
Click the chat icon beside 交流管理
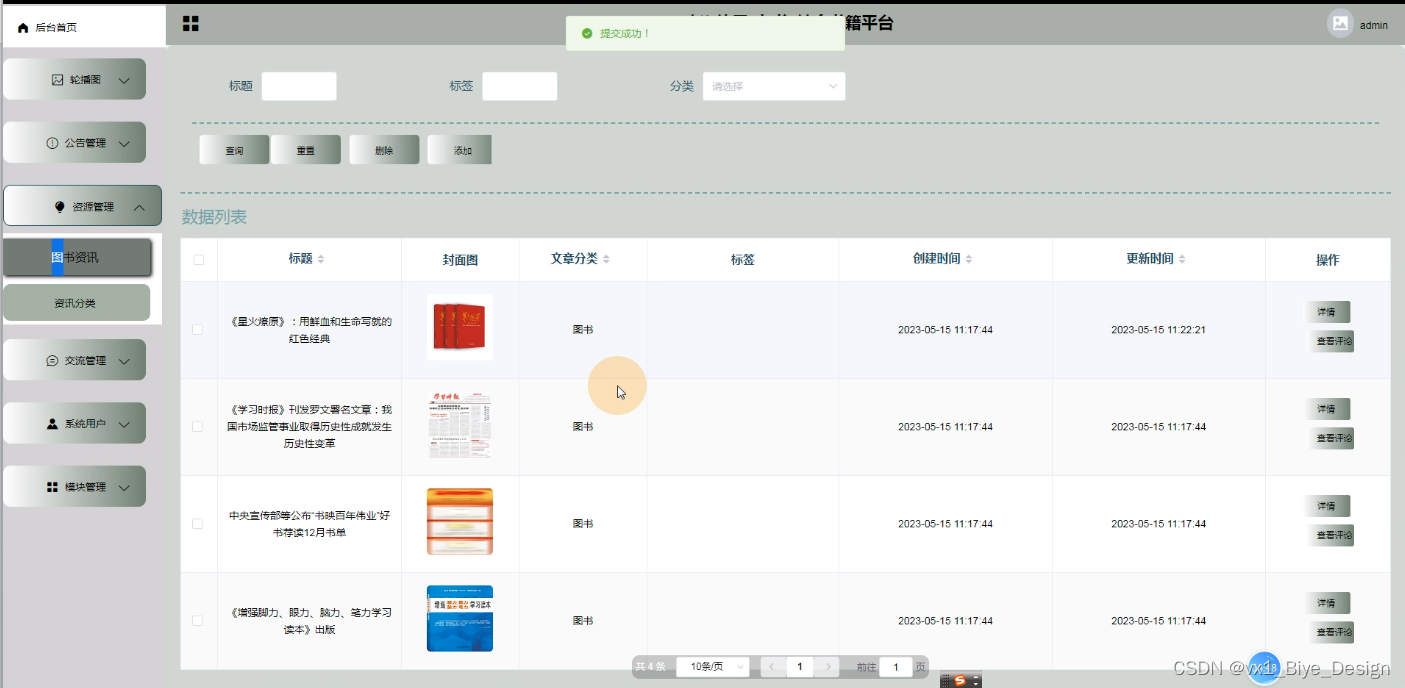pos(52,361)
